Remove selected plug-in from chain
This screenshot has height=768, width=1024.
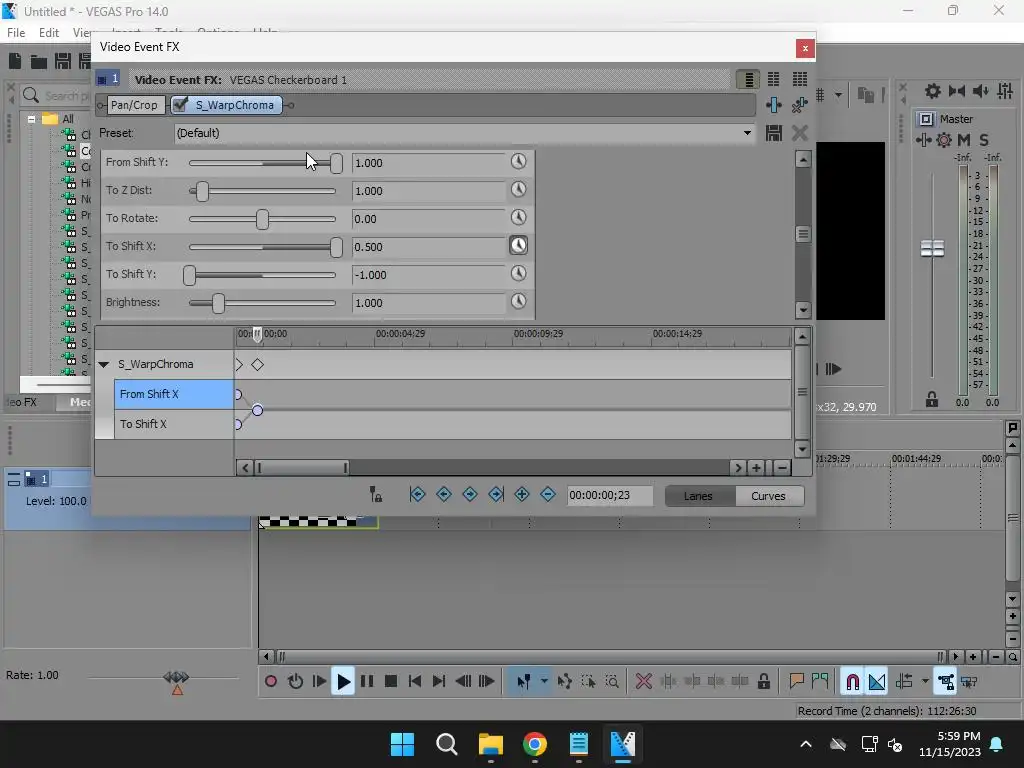click(x=799, y=105)
